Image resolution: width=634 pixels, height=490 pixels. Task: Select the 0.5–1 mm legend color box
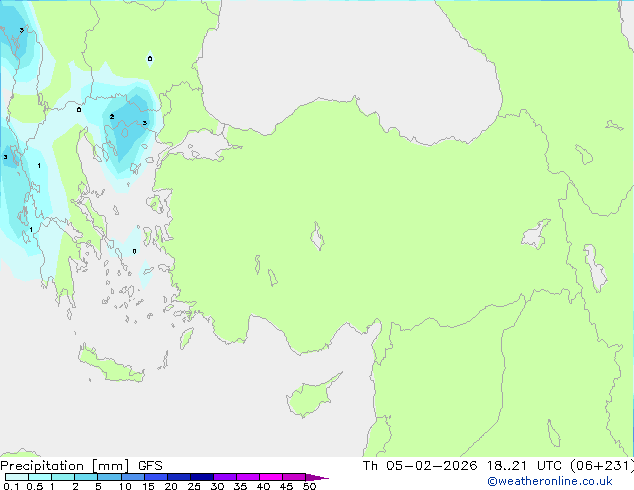40,477
